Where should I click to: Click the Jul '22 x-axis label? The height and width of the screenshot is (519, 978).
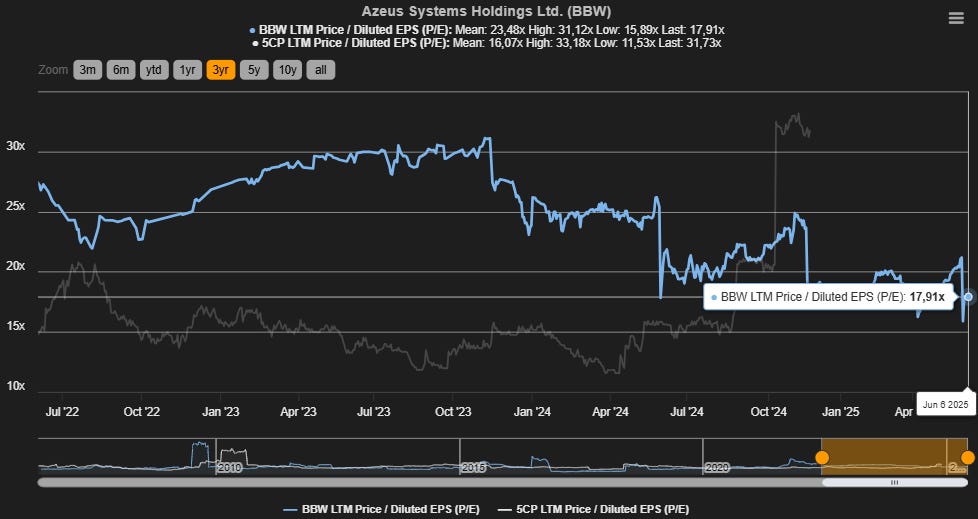[x=62, y=412]
